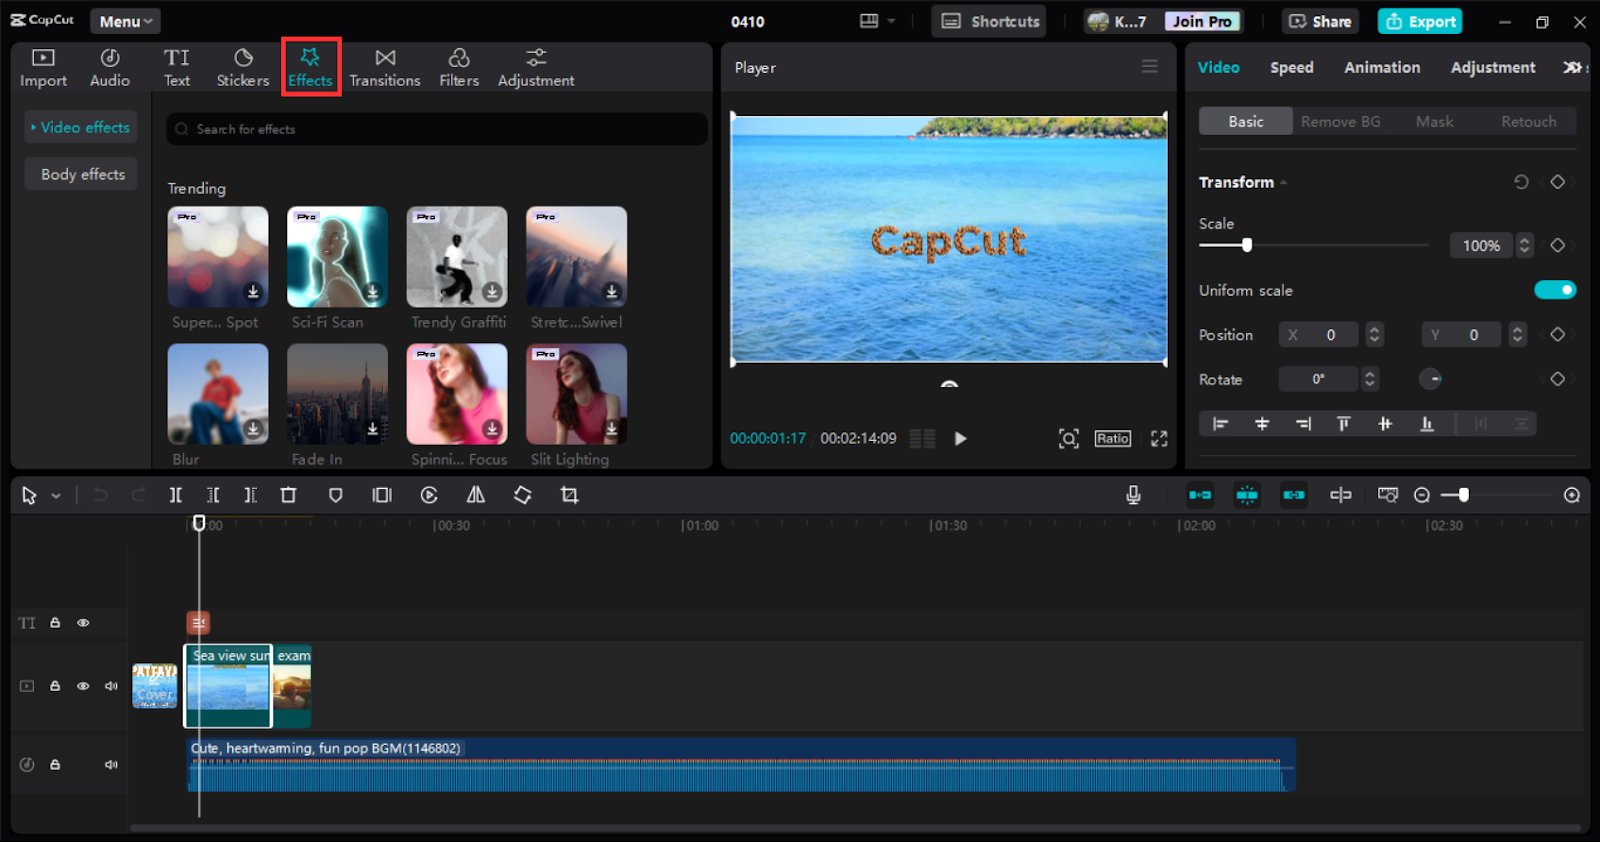The image size is (1600, 843).
Task: Click the Scale slider track
Action: pyautogui.click(x=1314, y=245)
